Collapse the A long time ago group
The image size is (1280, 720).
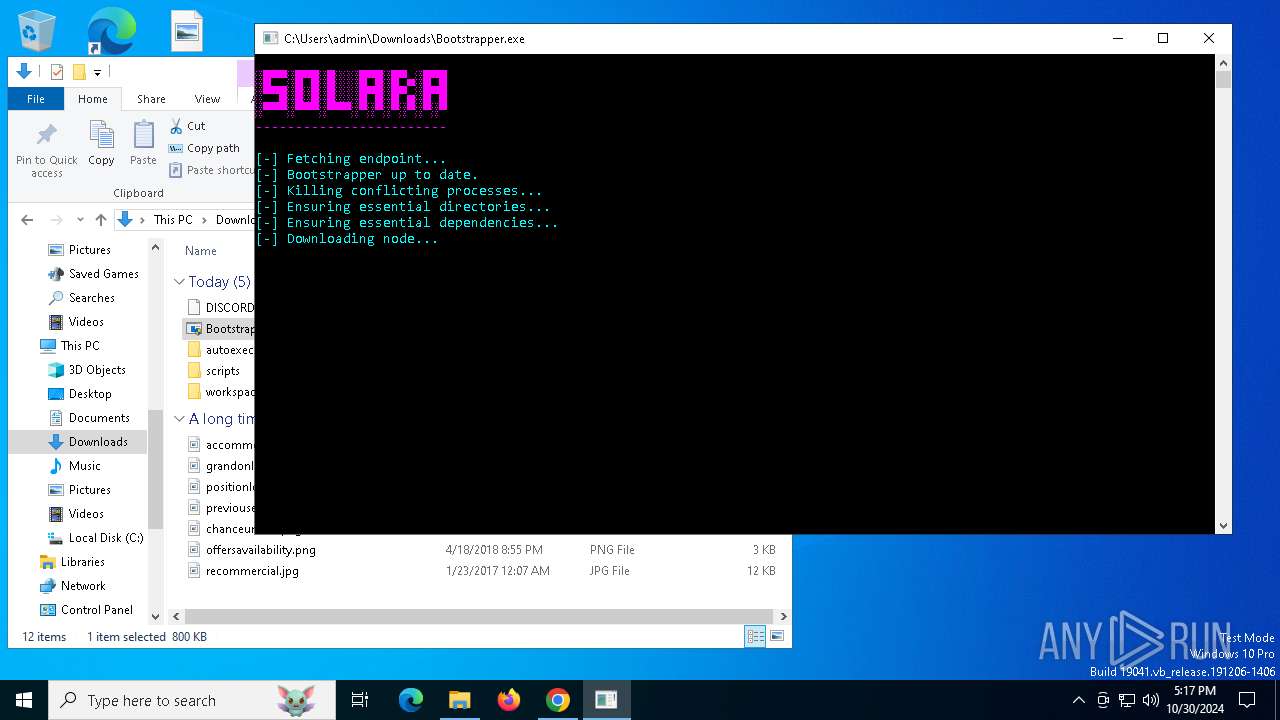tap(180, 419)
